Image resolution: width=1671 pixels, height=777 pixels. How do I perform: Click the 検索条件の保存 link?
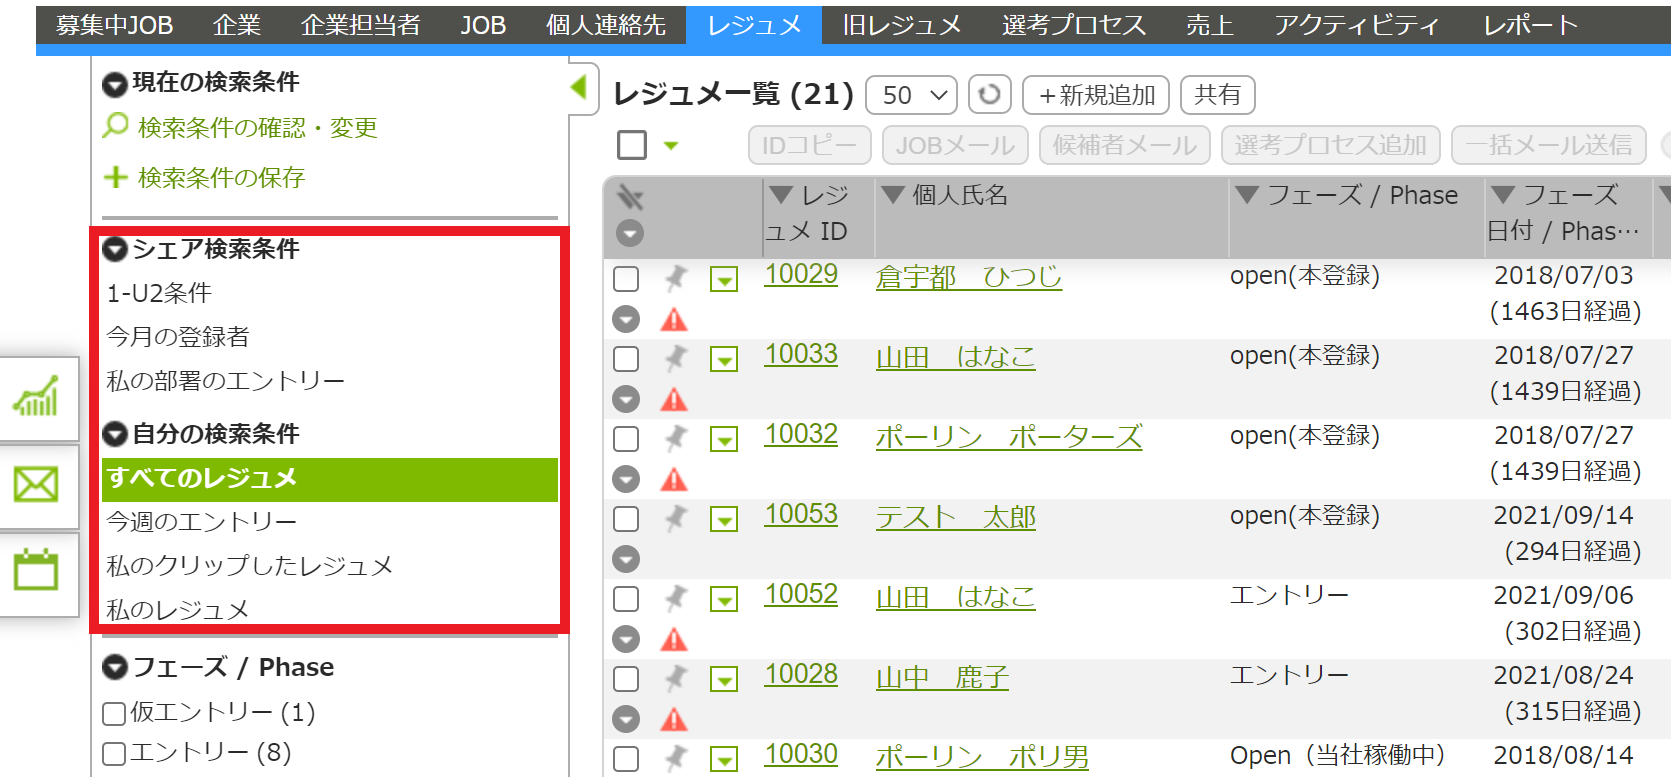click(x=221, y=178)
